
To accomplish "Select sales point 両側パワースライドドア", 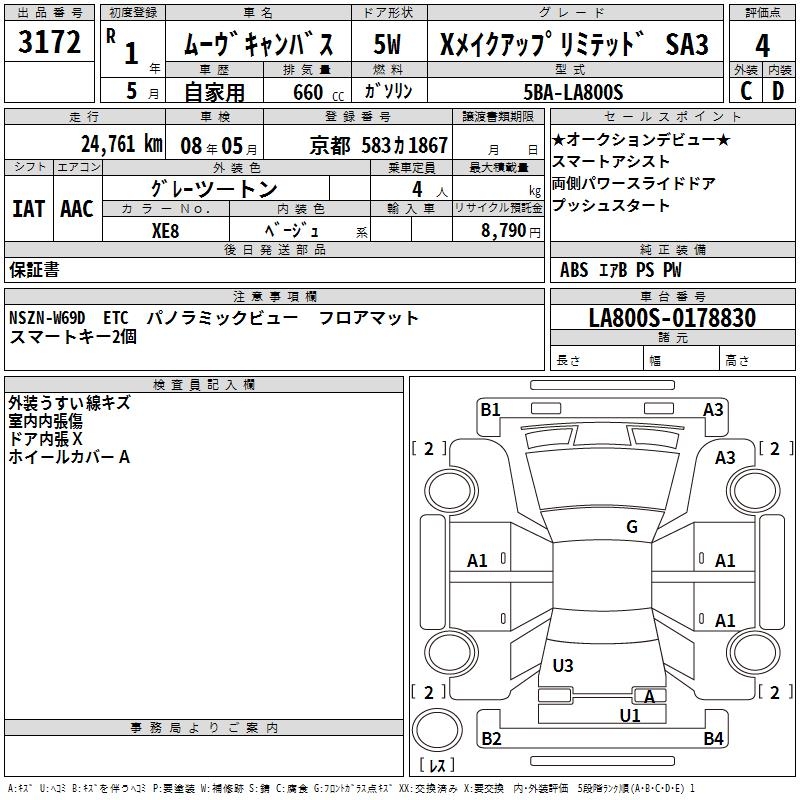I will click(634, 184).
